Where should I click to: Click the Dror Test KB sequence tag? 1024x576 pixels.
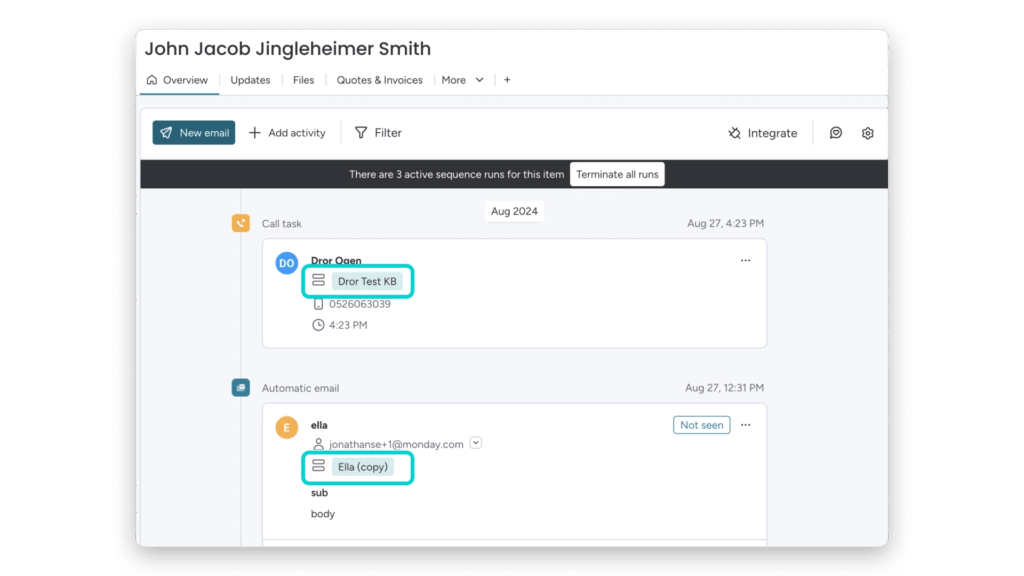click(367, 282)
